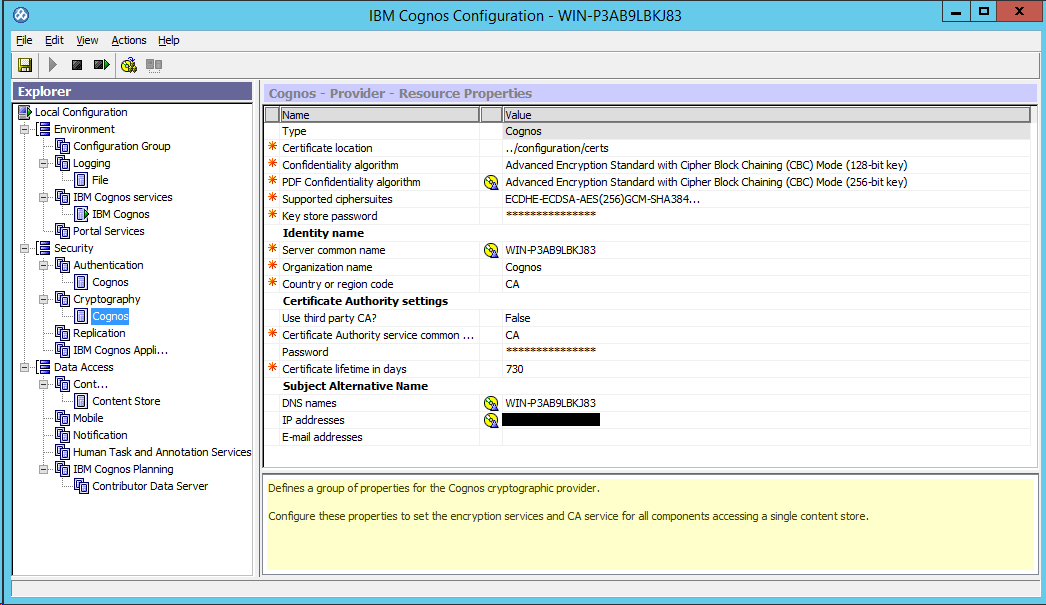This screenshot has width=1046, height=605.
Task: Collapse the Logging tree node
Action: coord(44,163)
